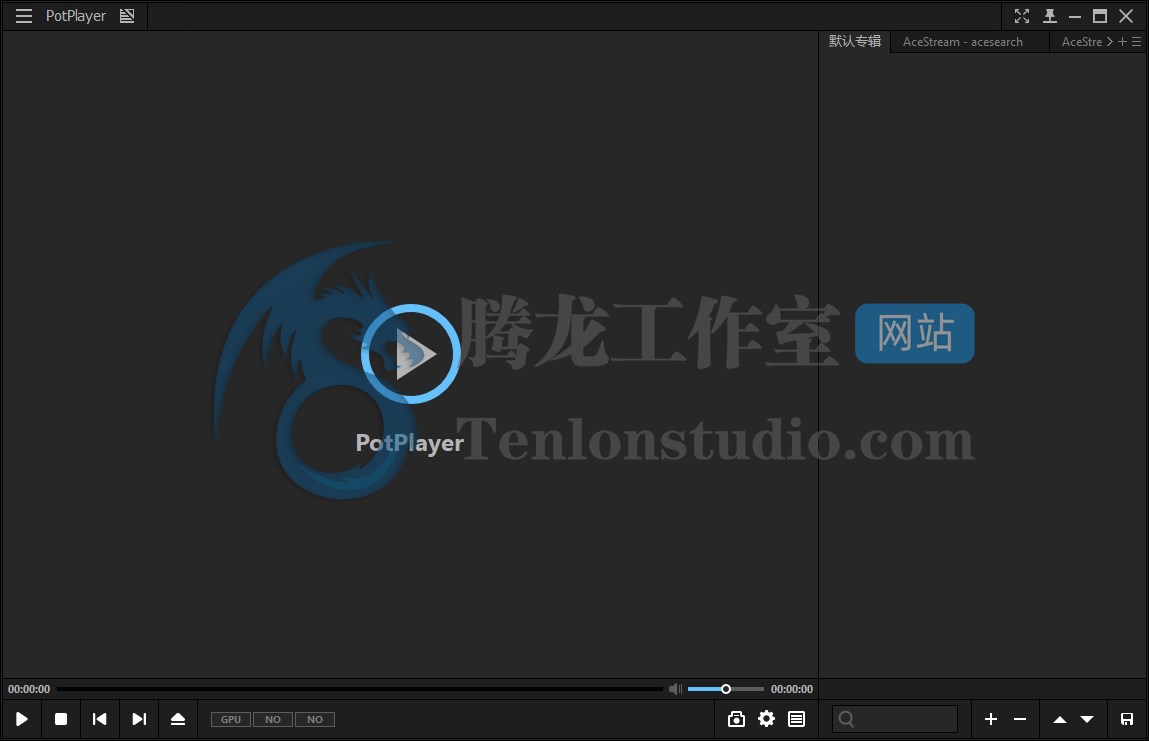Click the big center play logo

coord(410,354)
